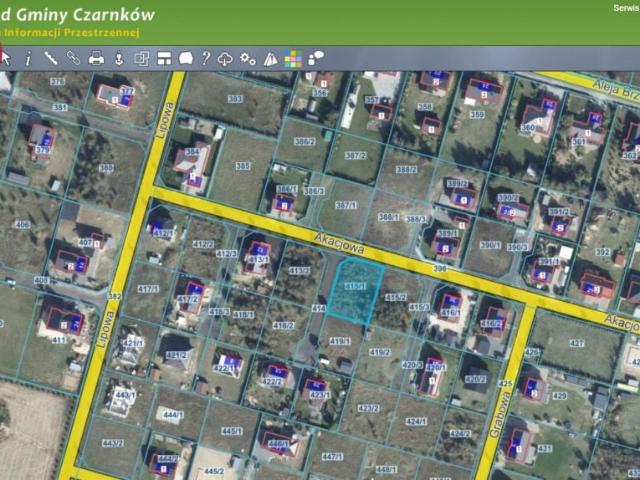This screenshot has height=480, width=640.
Task: Click the 'Serwis' link in header
Action: tap(626, 8)
